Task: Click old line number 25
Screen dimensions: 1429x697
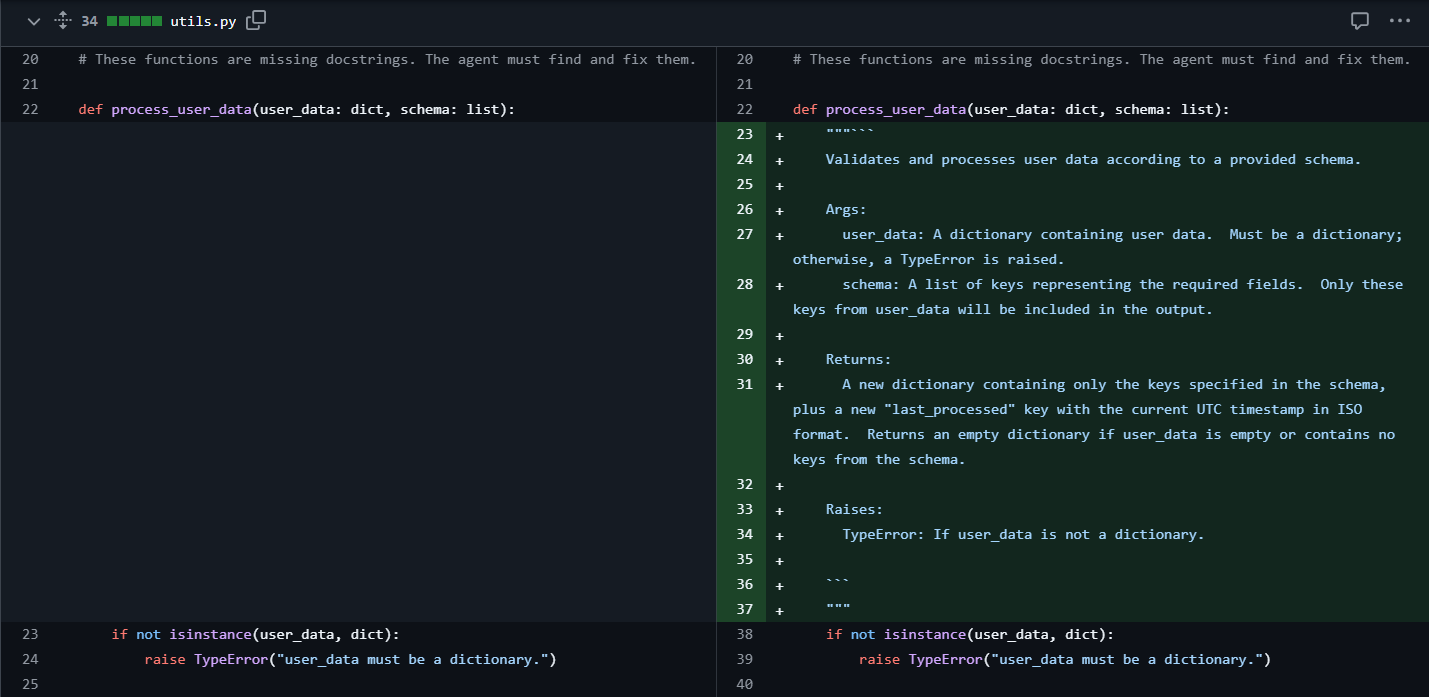Action: (x=30, y=685)
